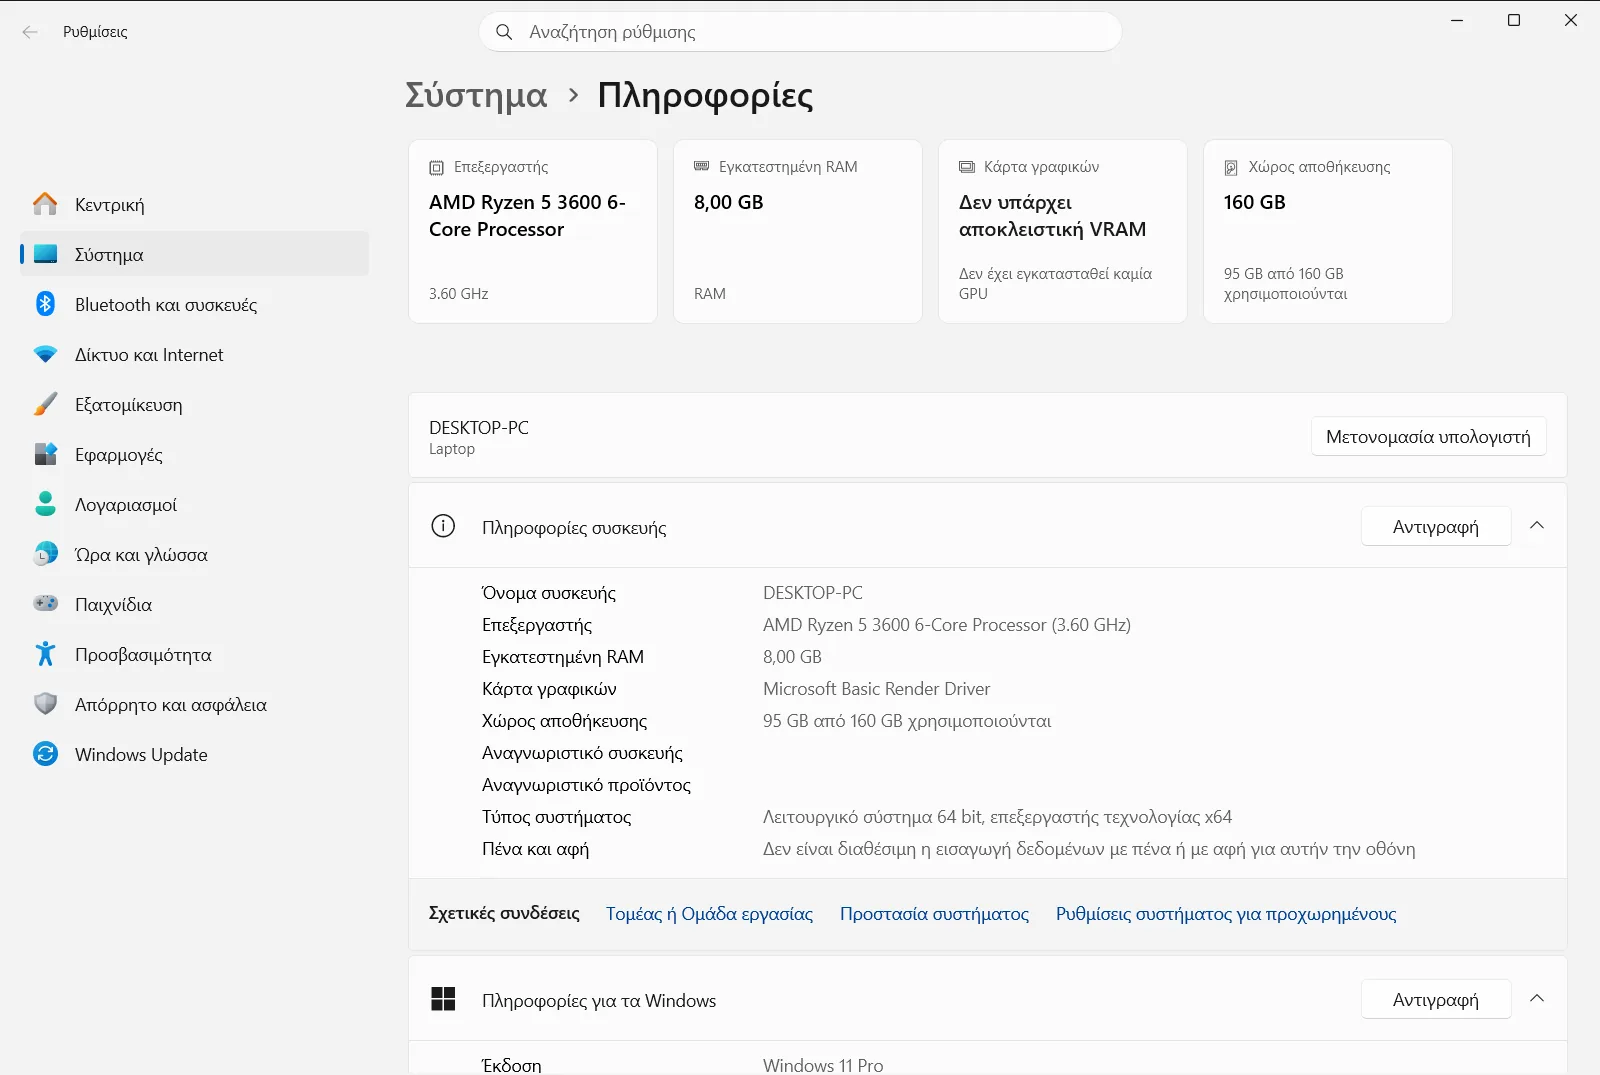Open the Λογαριασμοί person icon

[45, 504]
